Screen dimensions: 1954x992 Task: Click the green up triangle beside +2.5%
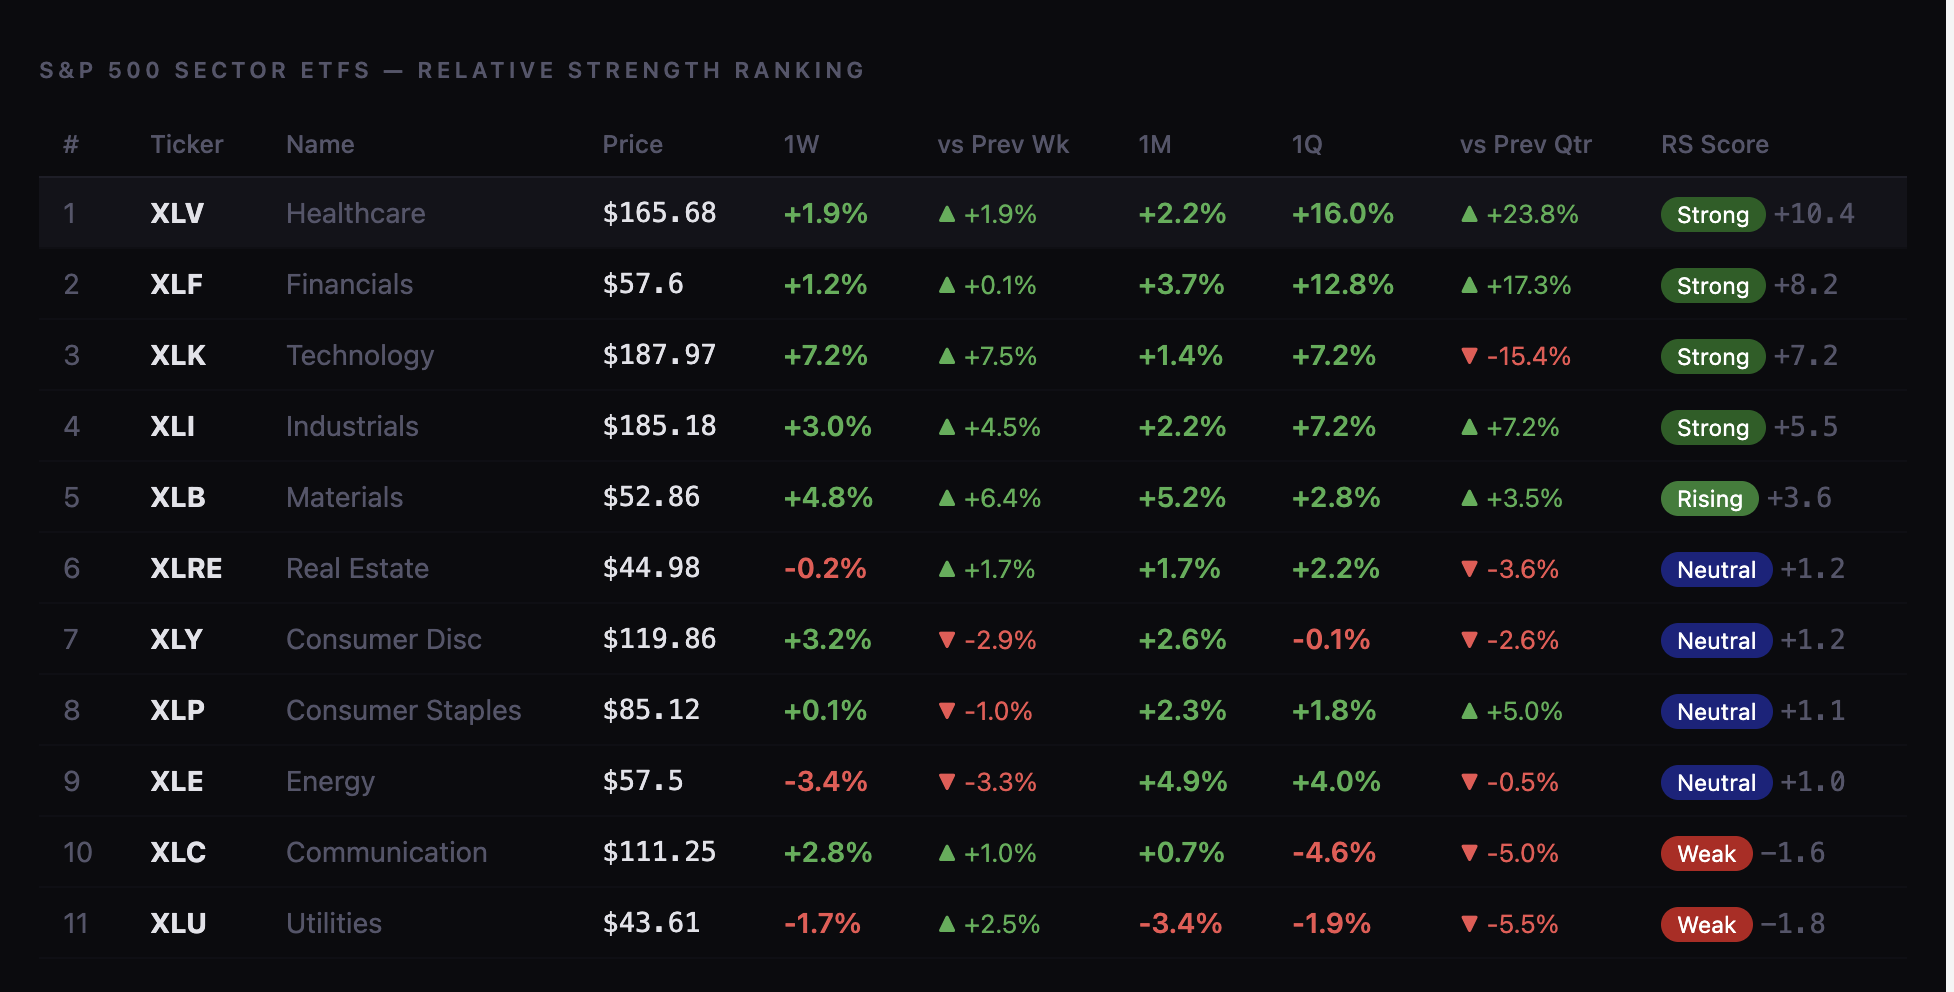pos(947,924)
